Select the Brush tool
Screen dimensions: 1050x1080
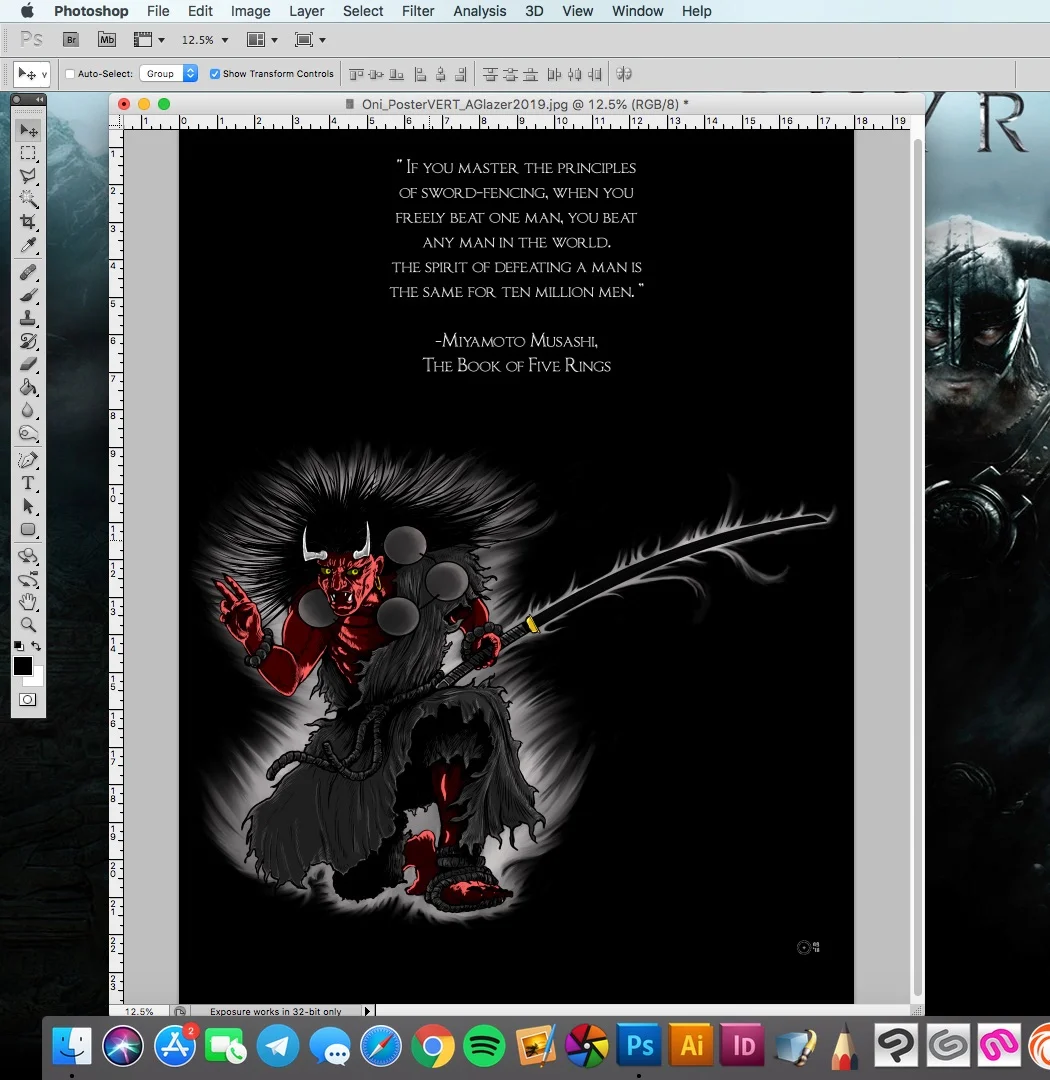tap(28, 295)
